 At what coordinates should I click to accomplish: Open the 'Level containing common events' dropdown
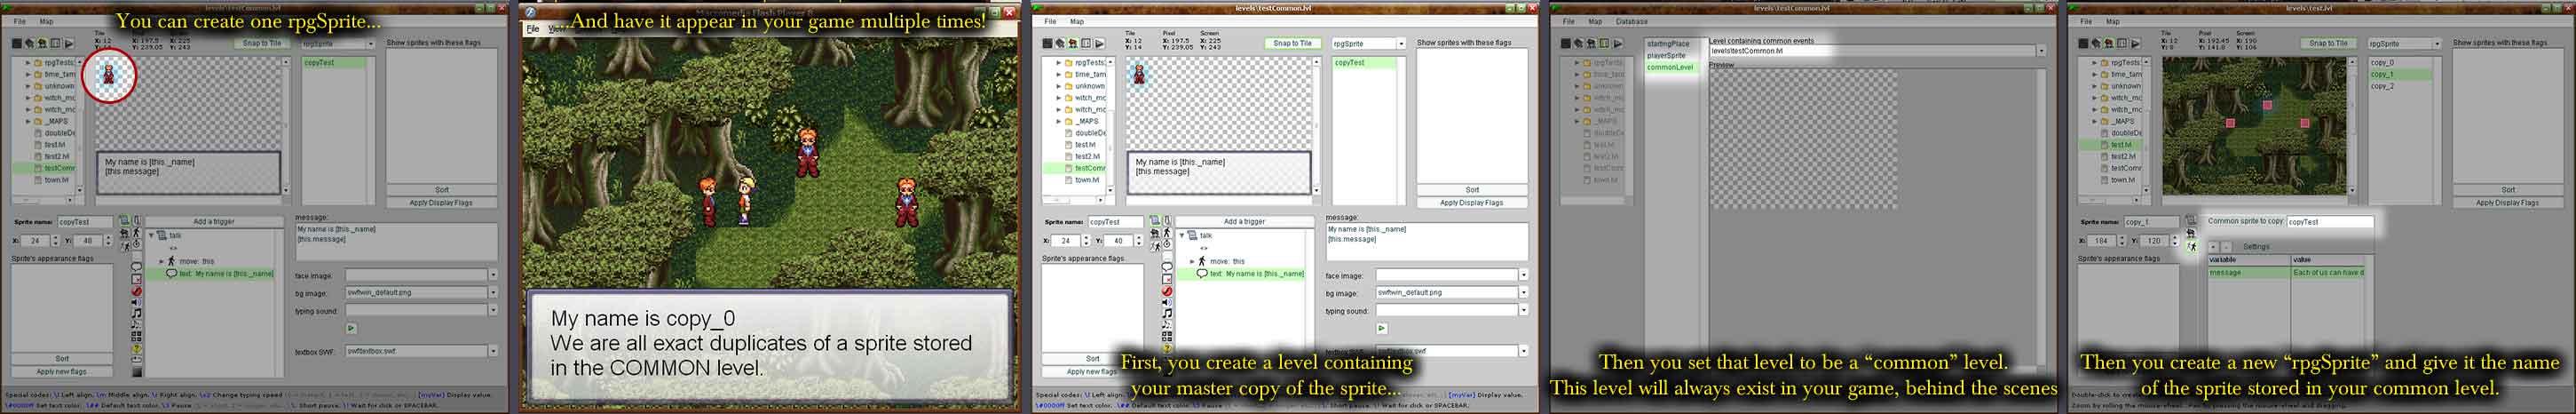pyautogui.click(x=2041, y=51)
